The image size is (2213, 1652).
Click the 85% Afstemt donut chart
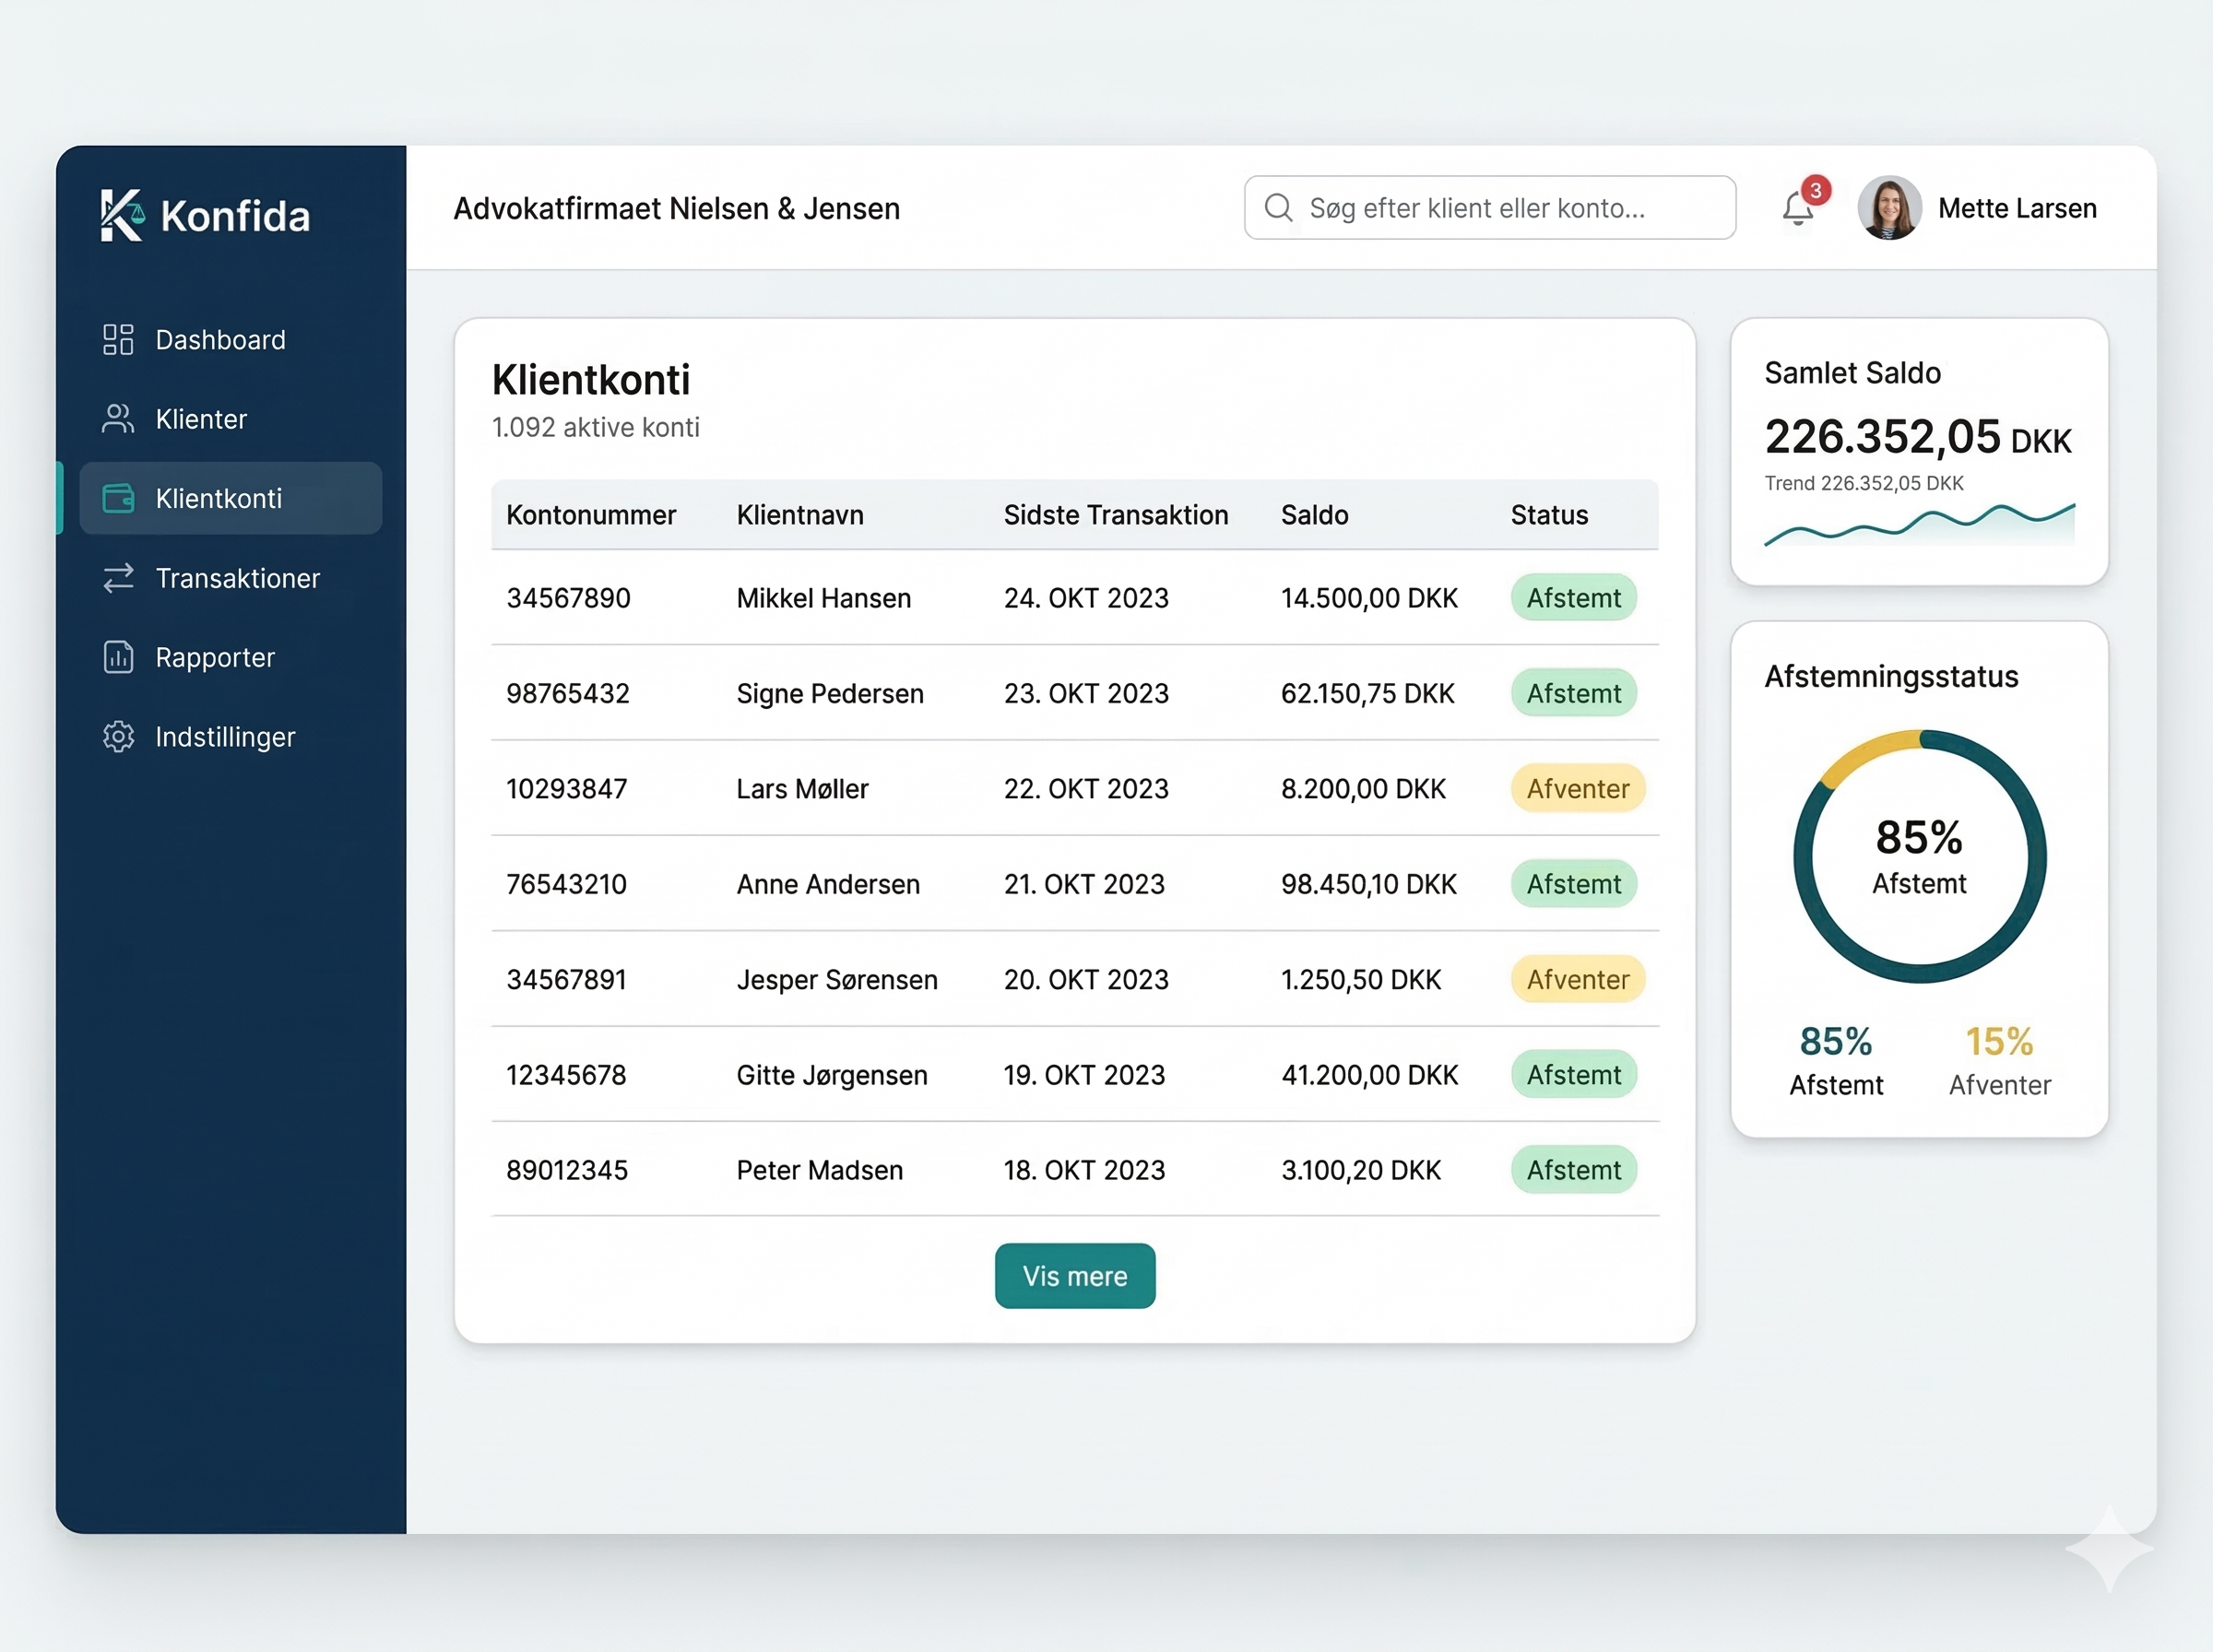click(1920, 857)
